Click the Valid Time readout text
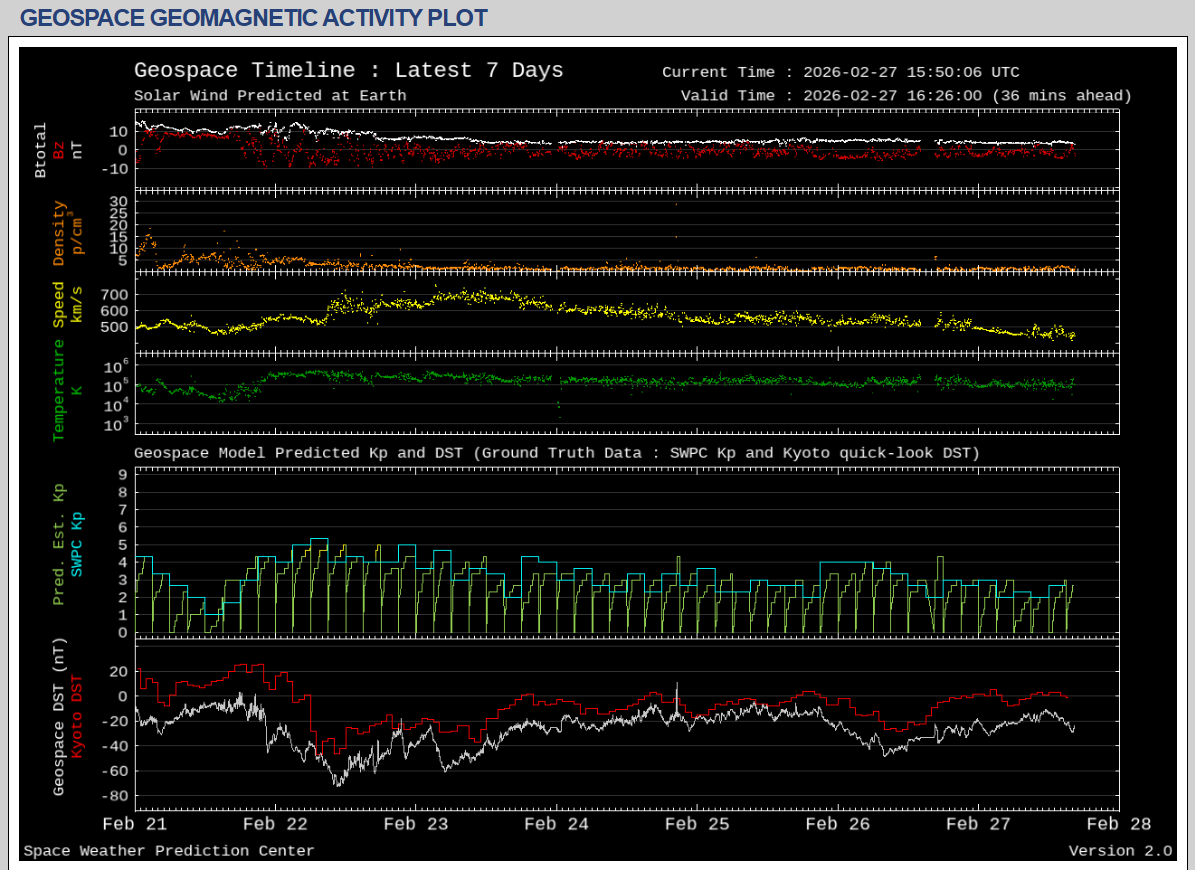 click(x=906, y=96)
